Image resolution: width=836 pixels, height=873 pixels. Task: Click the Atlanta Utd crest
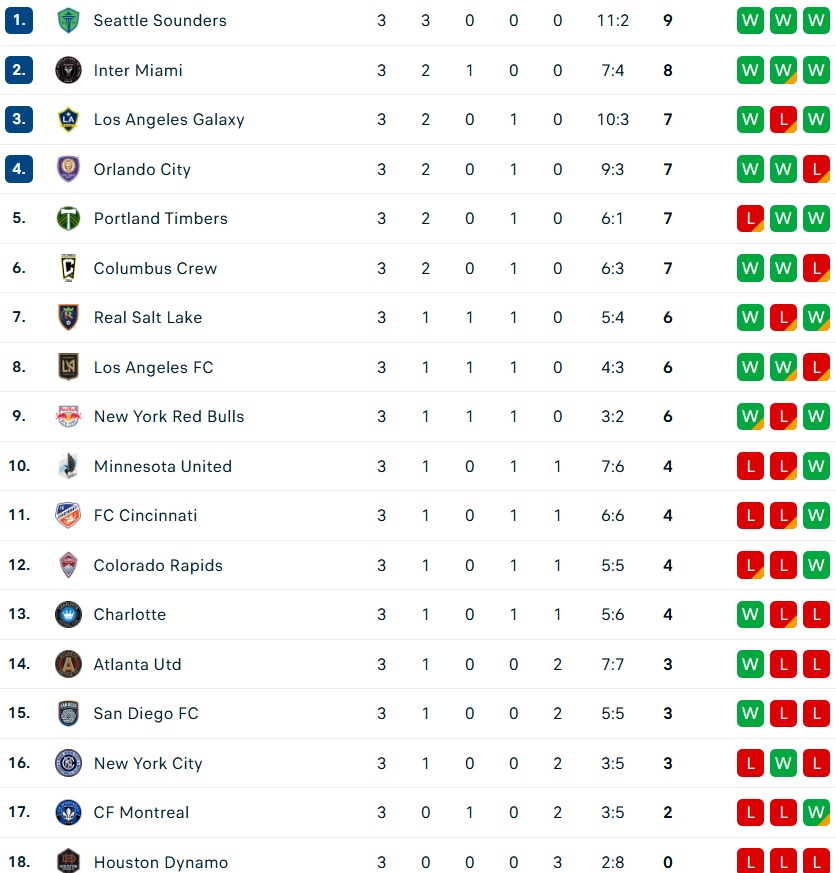tap(68, 664)
